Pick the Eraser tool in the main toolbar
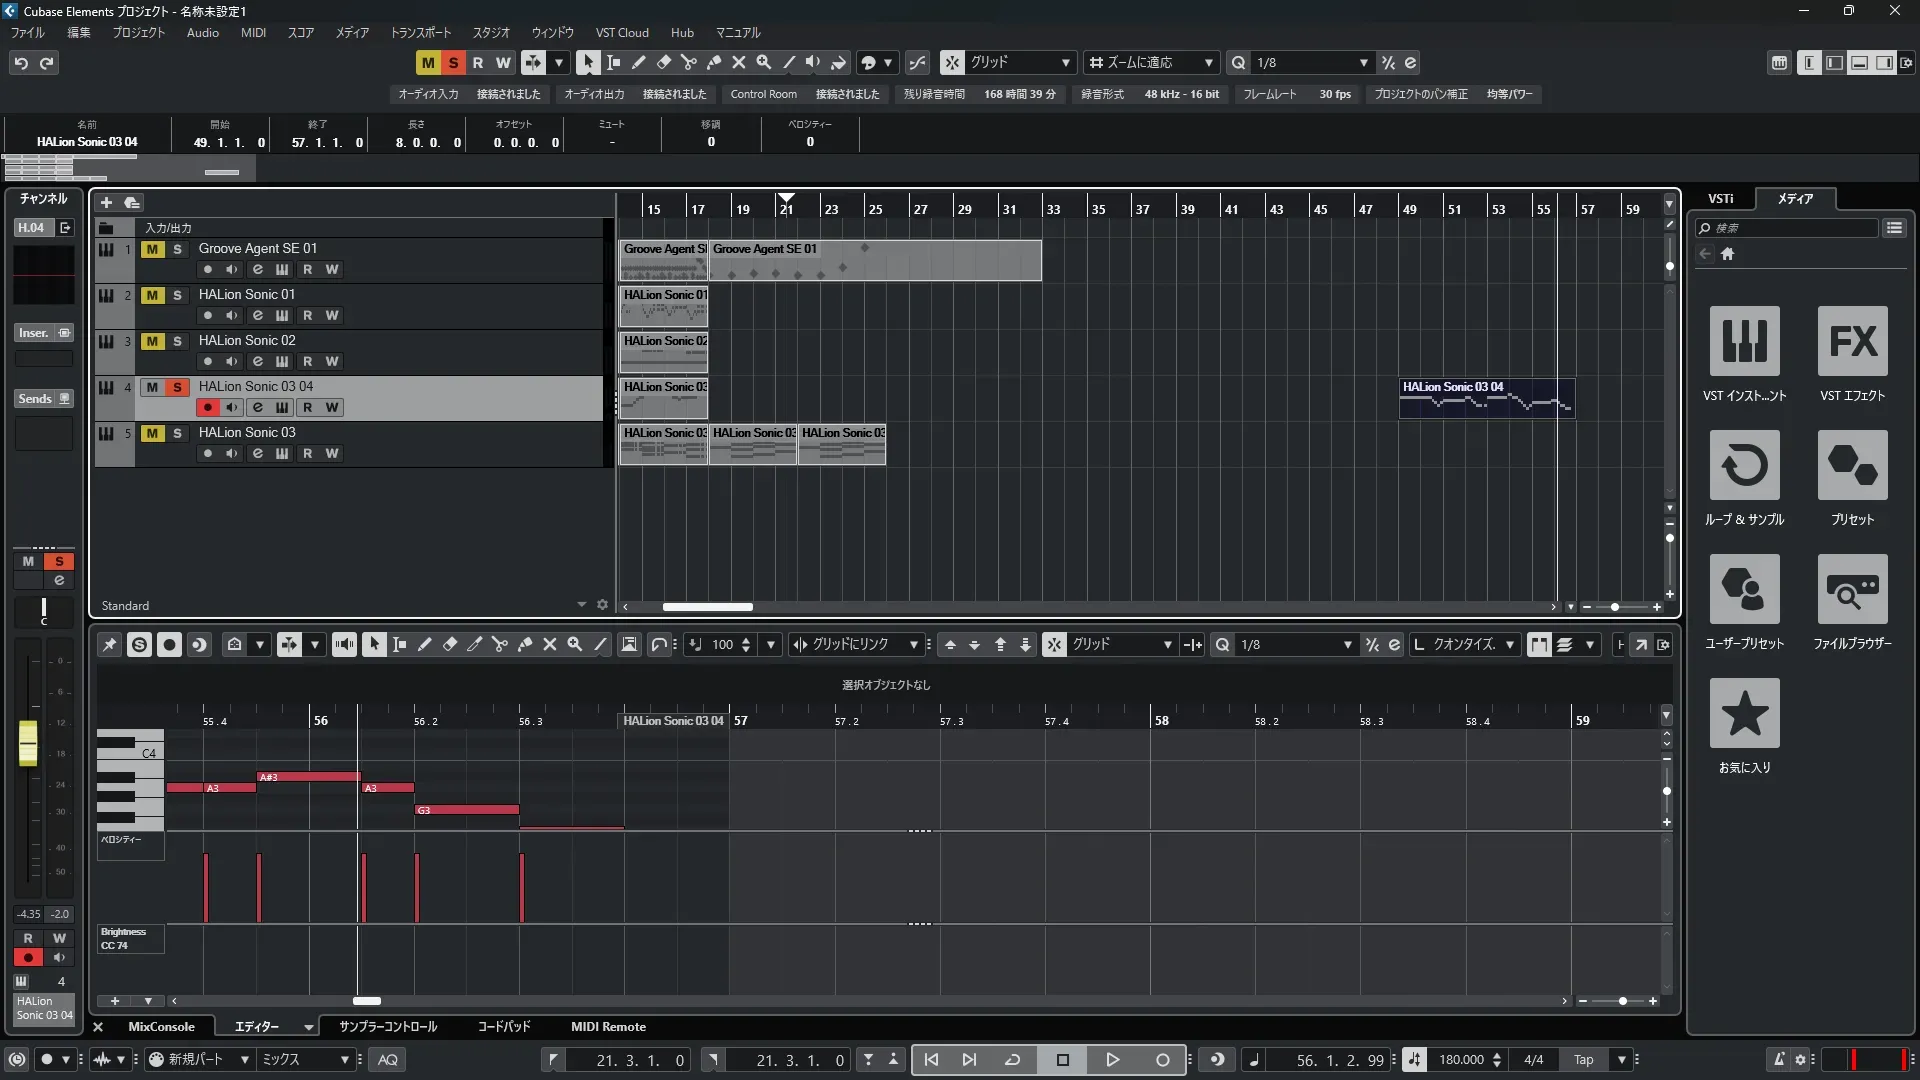Screen dimensions: 1920x1080 (663, 62)
